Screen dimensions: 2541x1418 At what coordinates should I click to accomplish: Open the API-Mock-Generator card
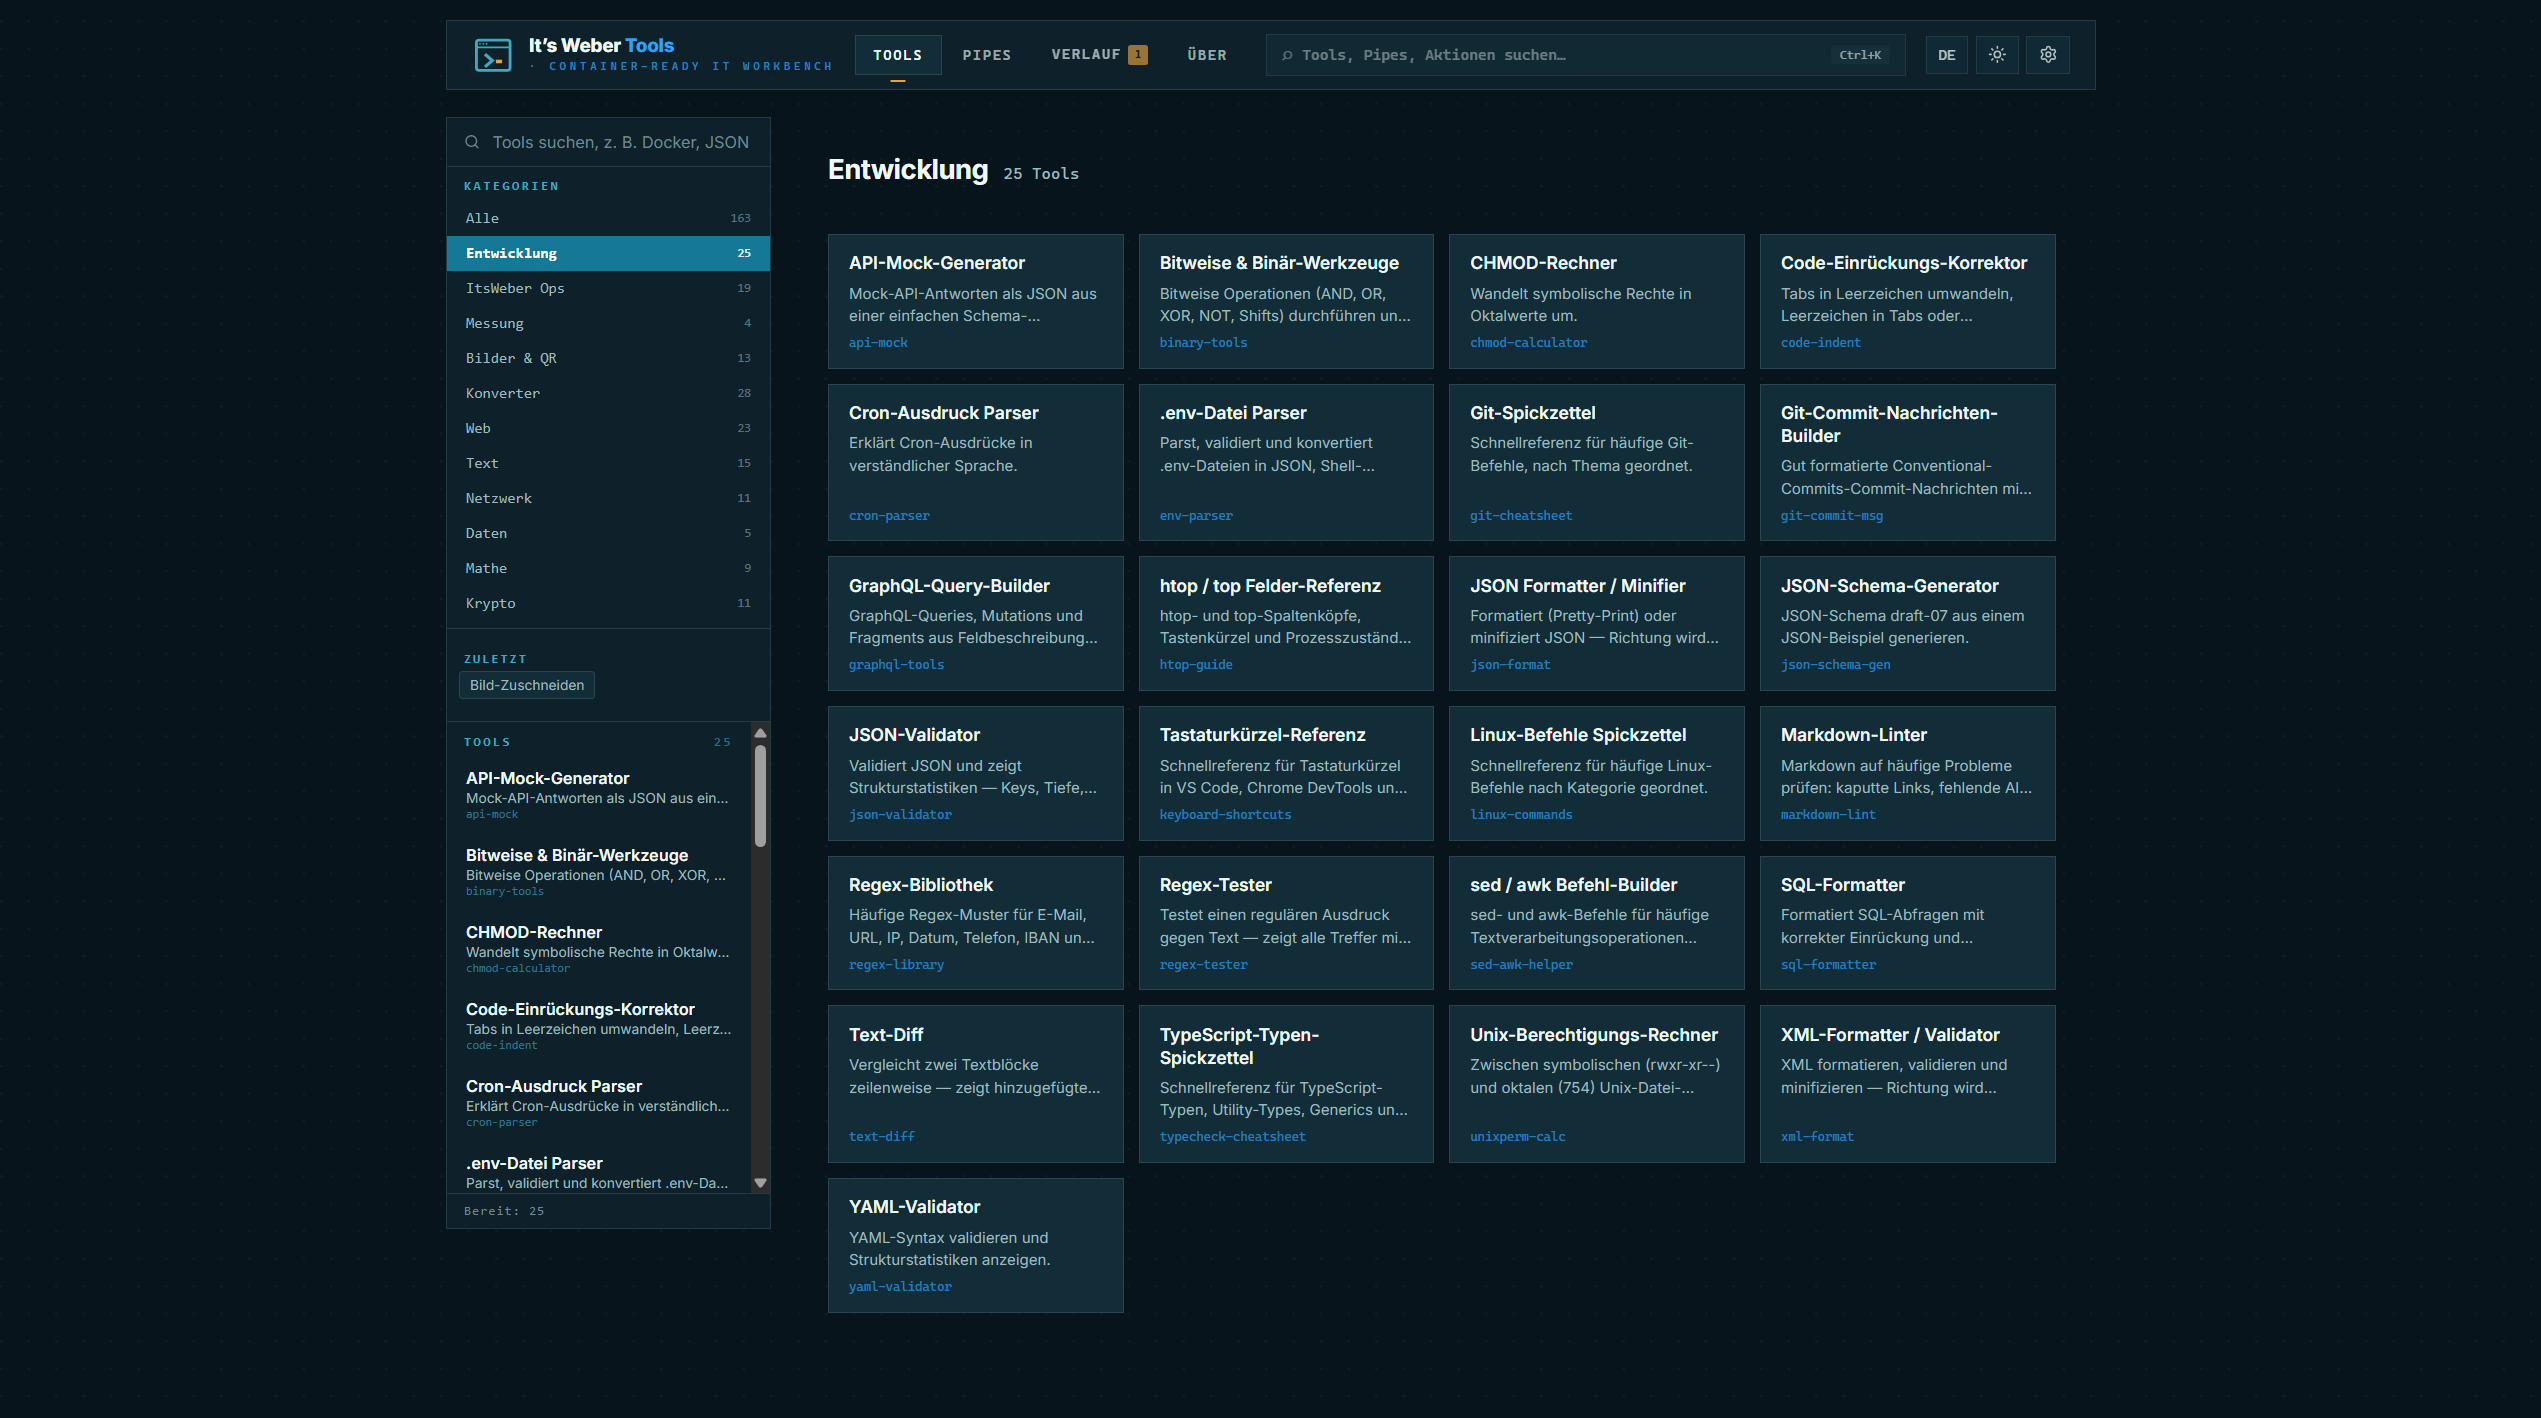click(975, 301)
